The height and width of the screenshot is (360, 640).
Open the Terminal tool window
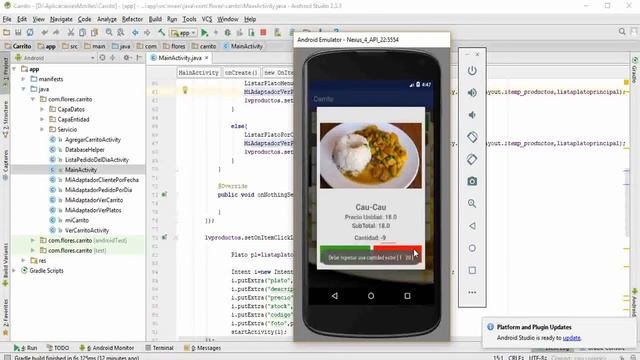(160, 348)
